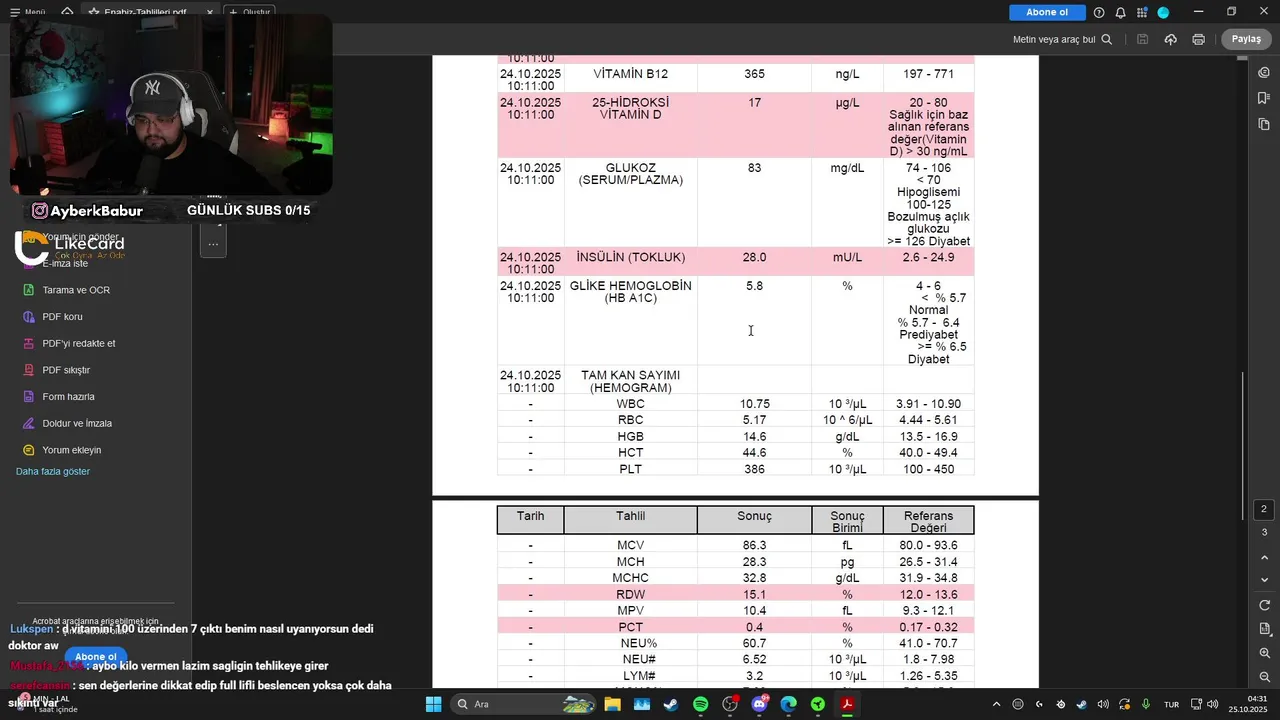The width and height of the screenshot is (1280, 720).
Task: Expand tools list with Daha fazla göster
Action: pyautogui.click(x=53, y=471)
